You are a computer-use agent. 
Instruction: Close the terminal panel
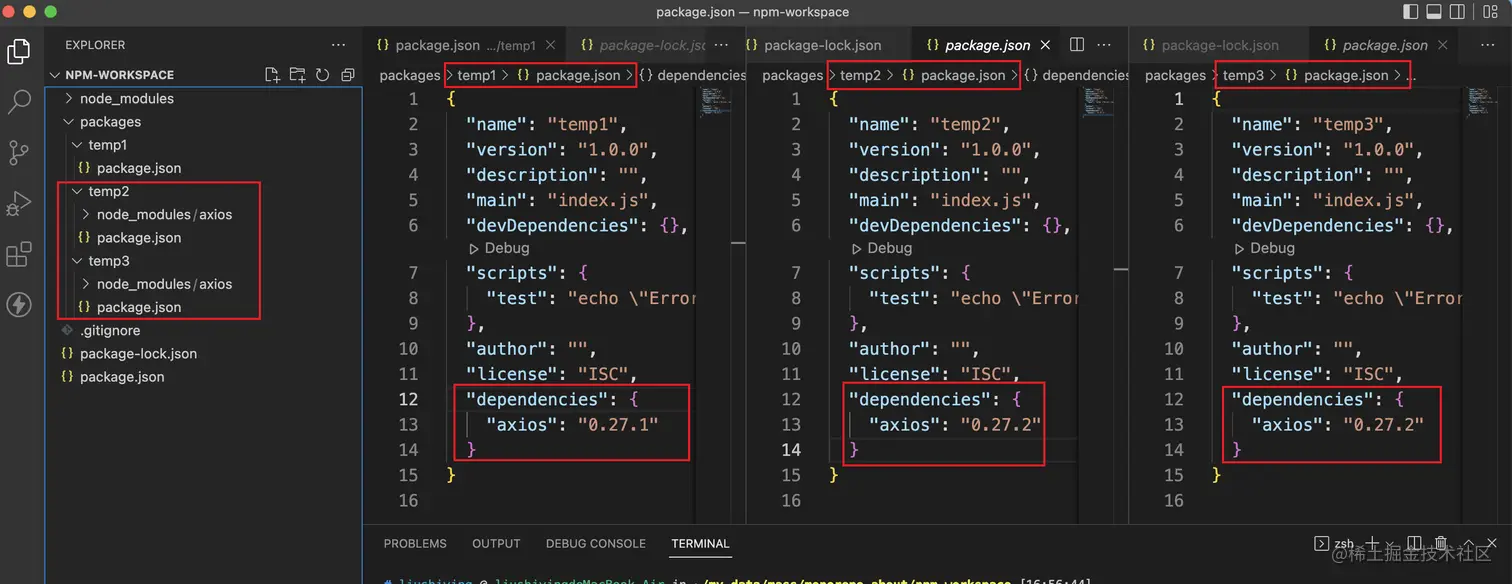(x=1492, y=543)
